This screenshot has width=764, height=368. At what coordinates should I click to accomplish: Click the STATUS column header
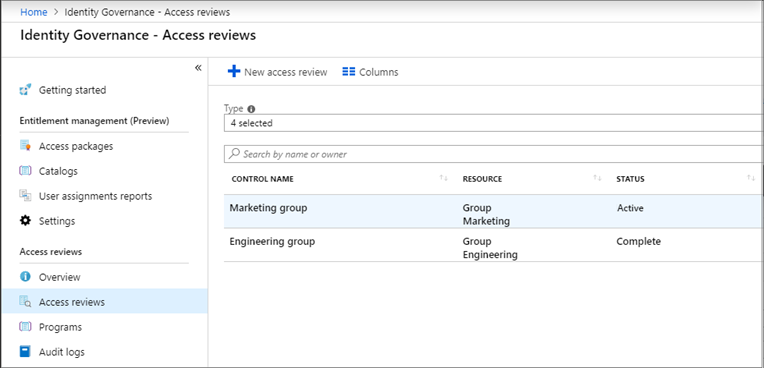630,179
